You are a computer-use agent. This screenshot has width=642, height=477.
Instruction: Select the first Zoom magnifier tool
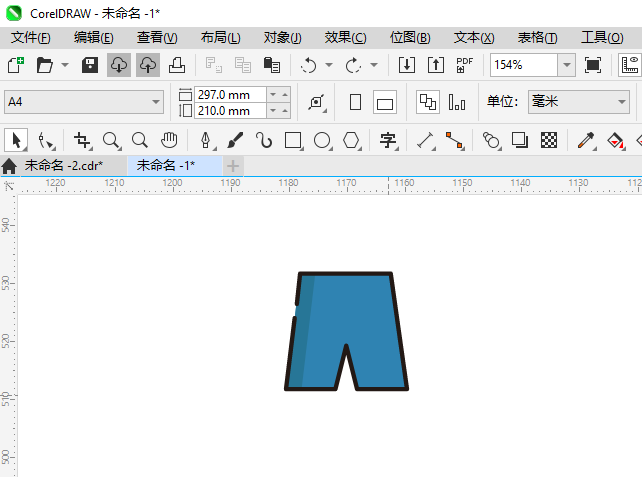click(111, 140)
